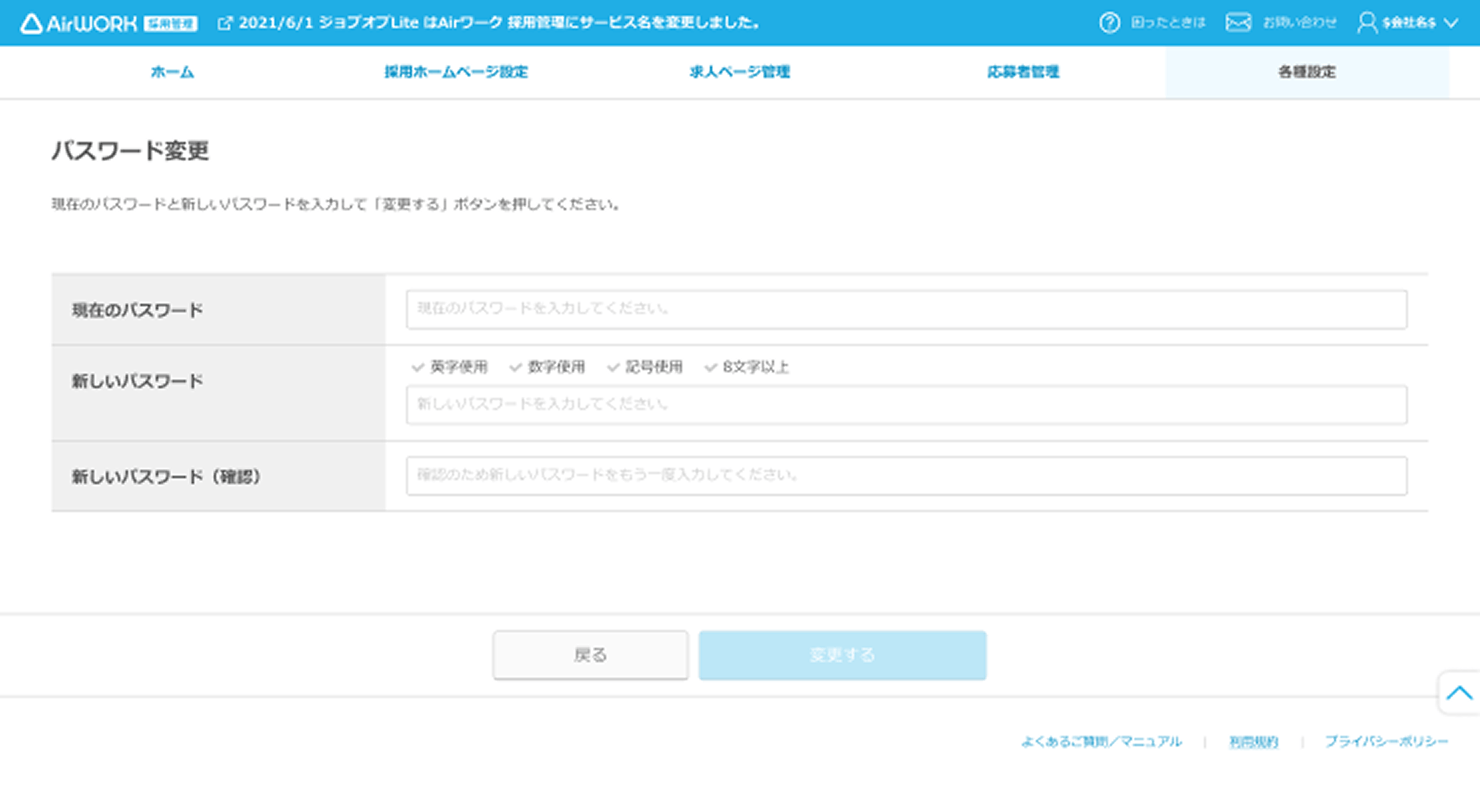Click the 変更する button
Screen dimensions: 1480x788
click(842, 655)
